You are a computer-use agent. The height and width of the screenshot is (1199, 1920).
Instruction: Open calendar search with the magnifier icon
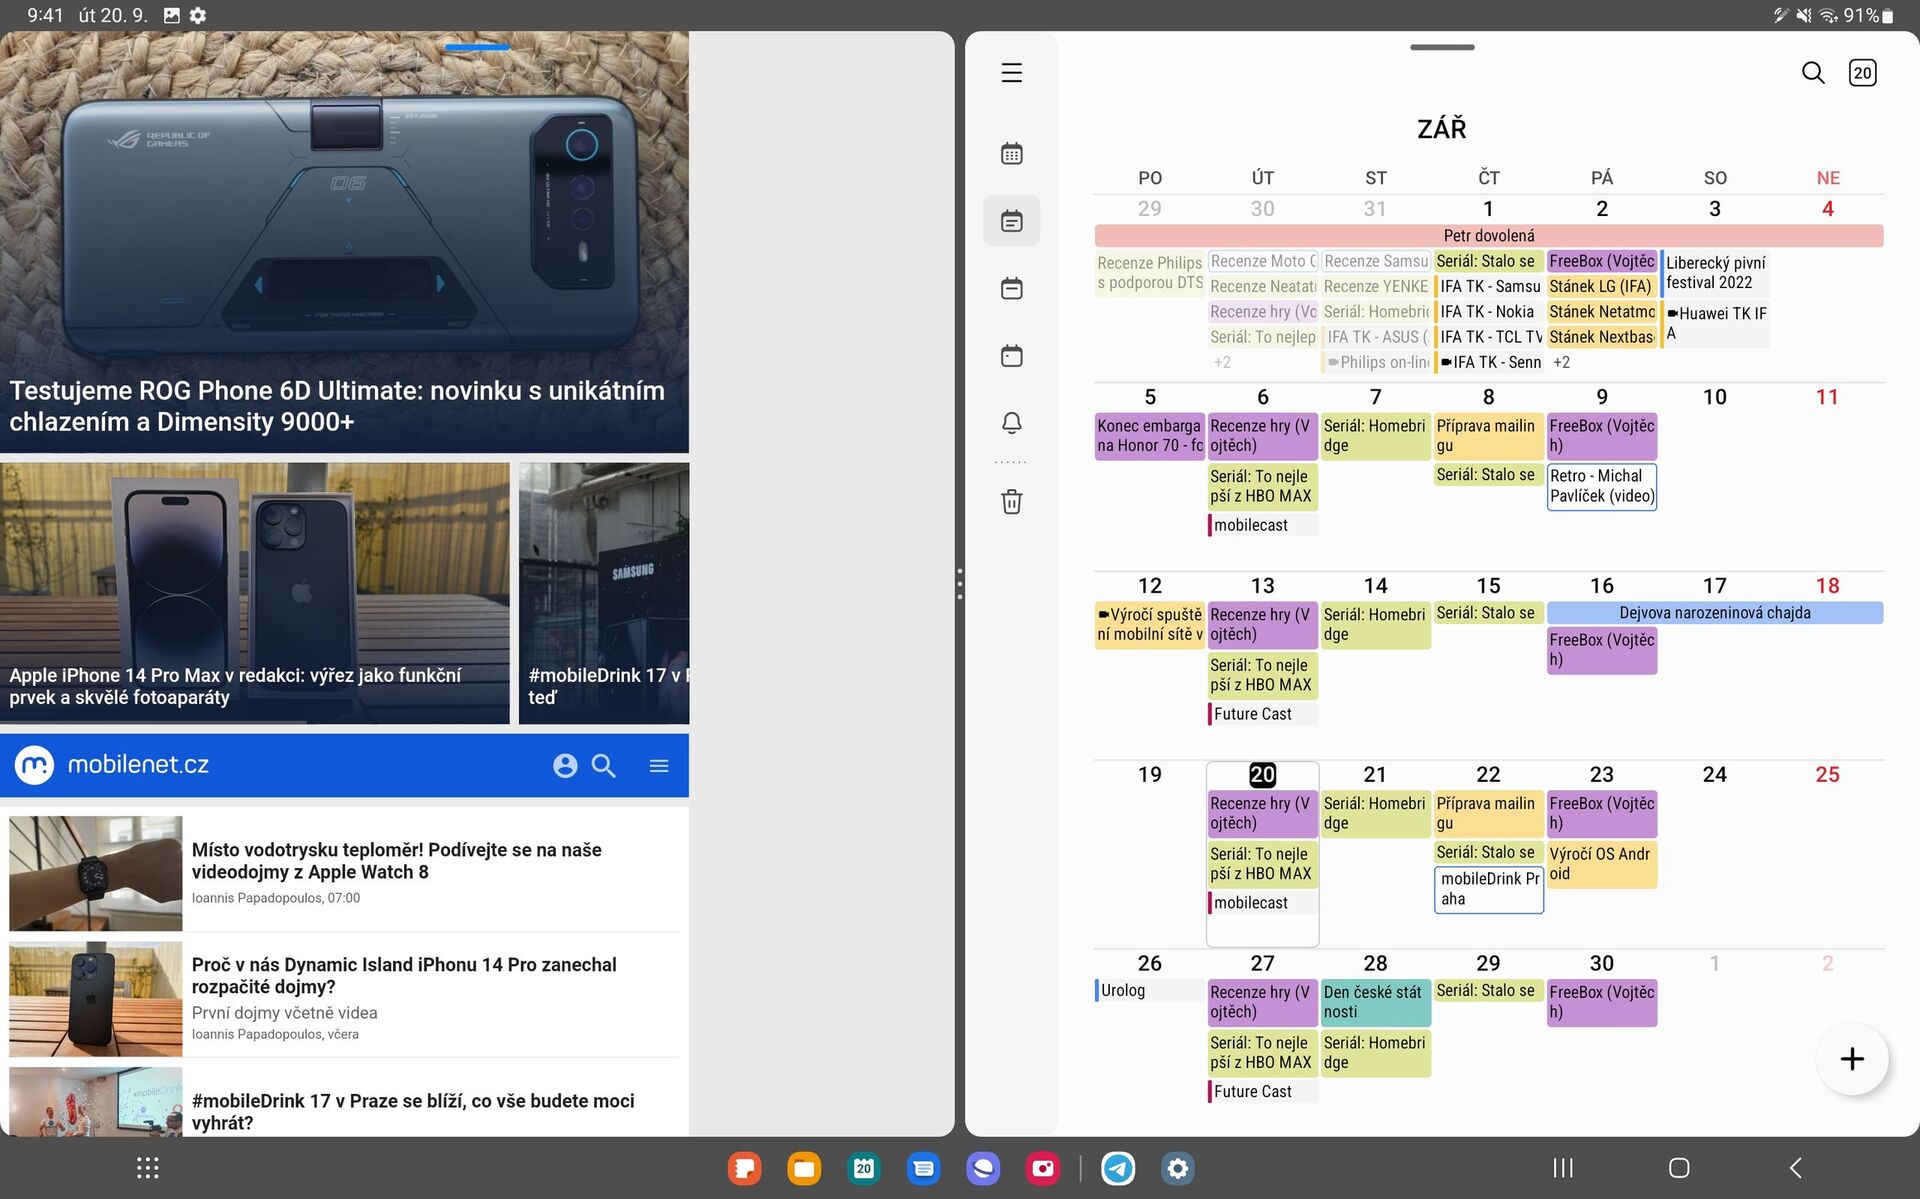point(1813,72)
